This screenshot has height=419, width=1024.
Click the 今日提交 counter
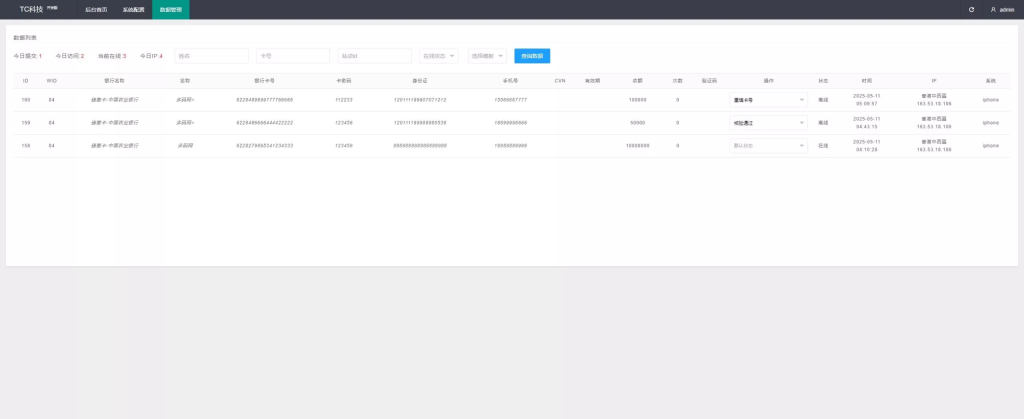point(27,56)
